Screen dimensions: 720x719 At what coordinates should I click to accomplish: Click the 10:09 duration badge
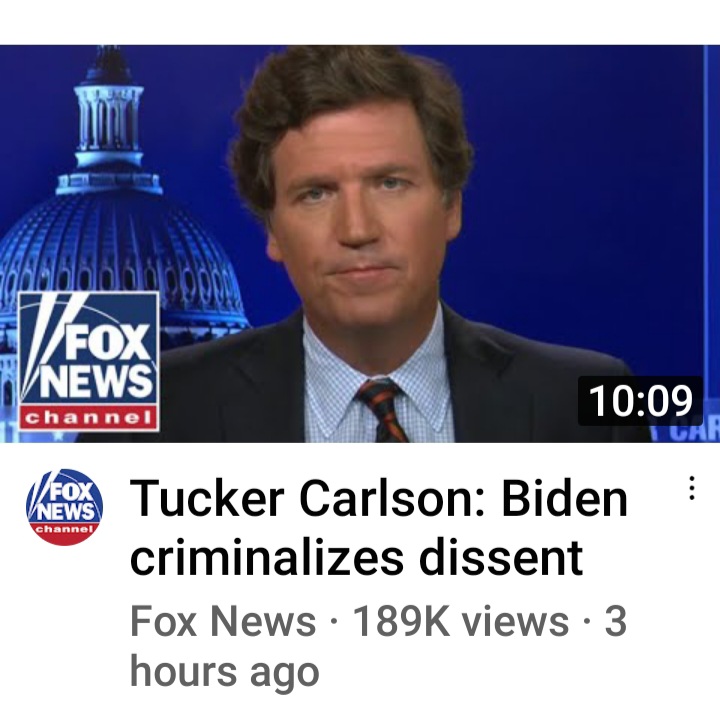click(x=640, y=401)
